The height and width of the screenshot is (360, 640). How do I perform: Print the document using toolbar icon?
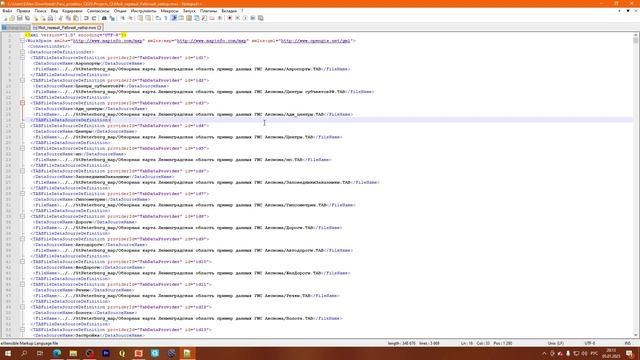pos(50,18)
